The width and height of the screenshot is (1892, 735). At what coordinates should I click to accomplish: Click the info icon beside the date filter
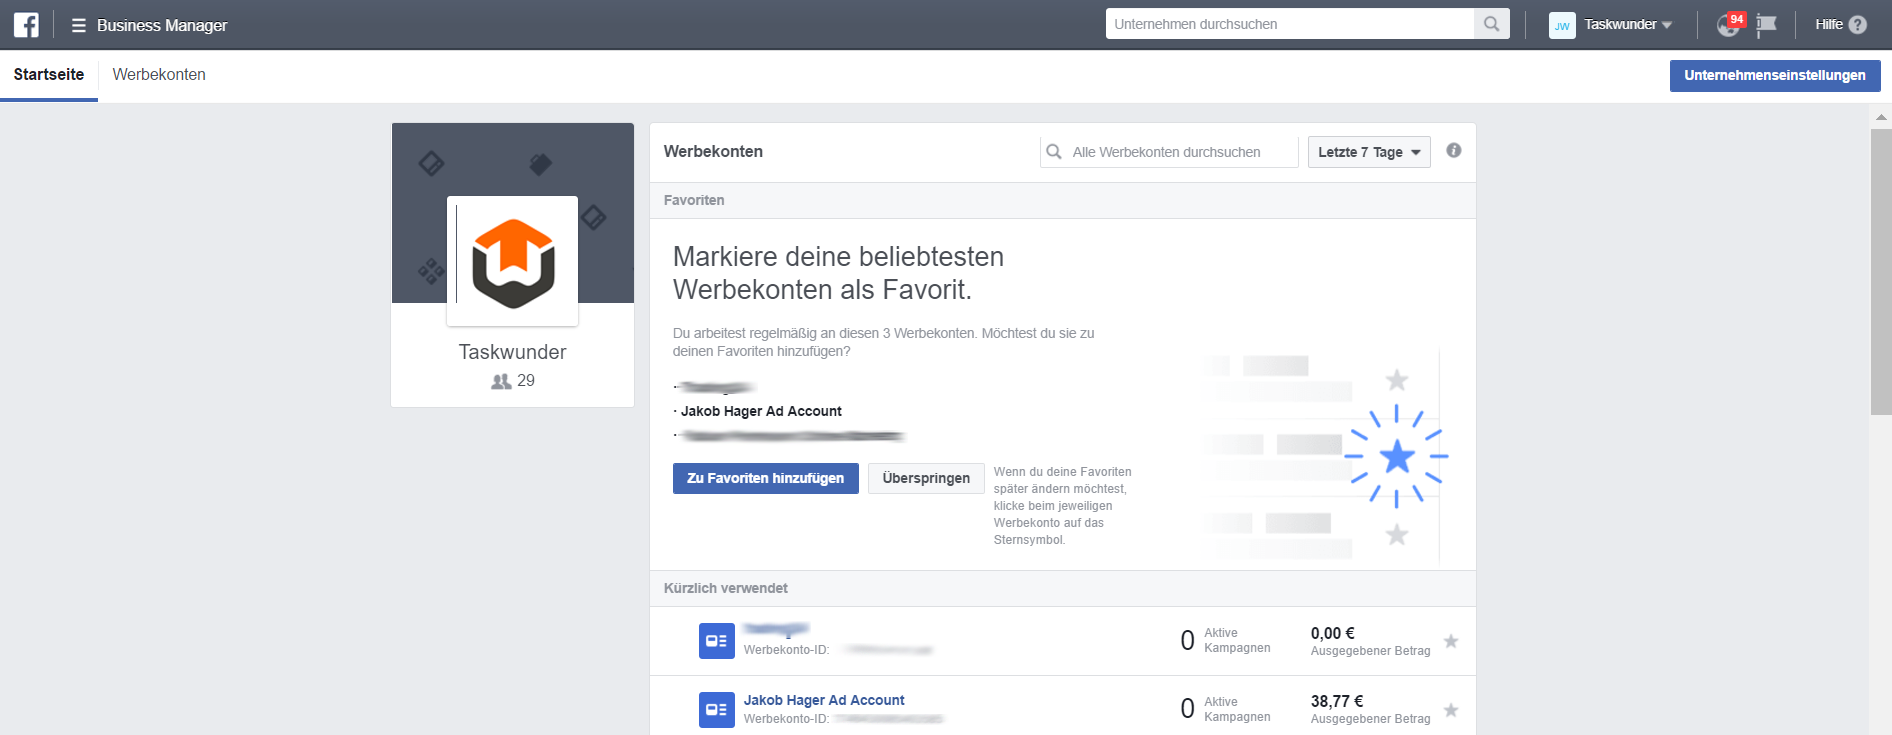1453,151
